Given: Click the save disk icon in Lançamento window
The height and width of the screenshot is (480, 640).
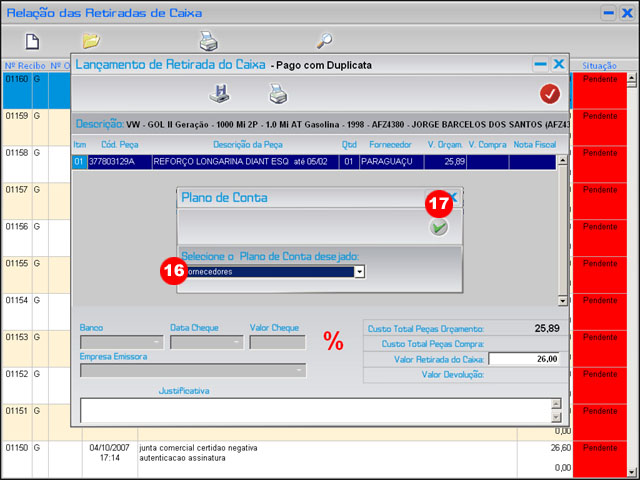Looking at the screenshot, I should click(x=220, y=94).
